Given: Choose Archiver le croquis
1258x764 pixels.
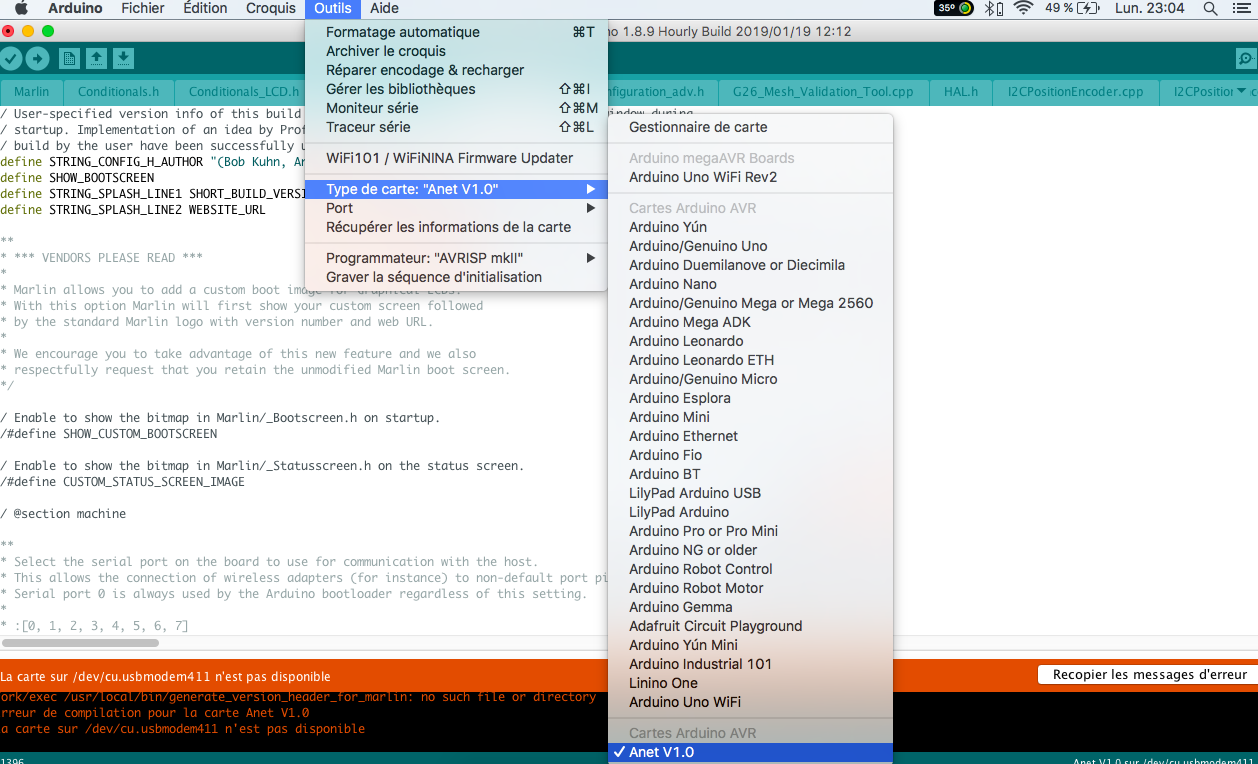Looking at the screenshot, I should tap(456, 51).
